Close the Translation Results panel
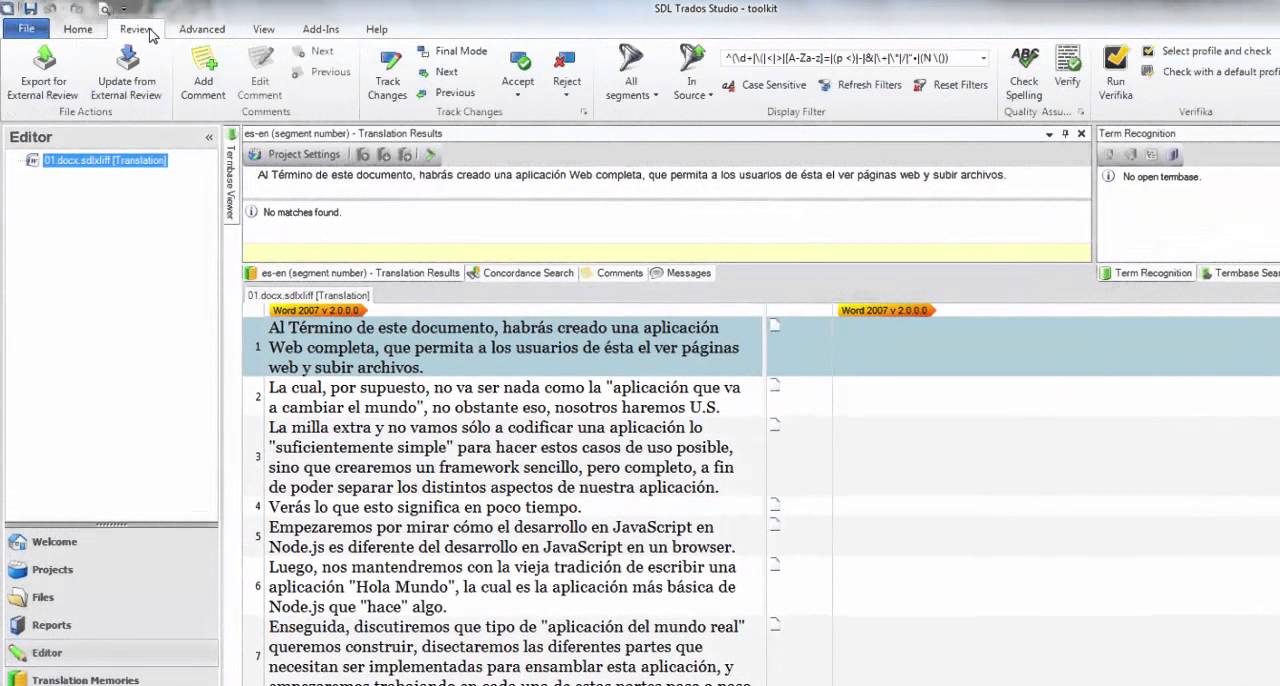Viewport: 1280px width, 686px height. (1081, 134)
